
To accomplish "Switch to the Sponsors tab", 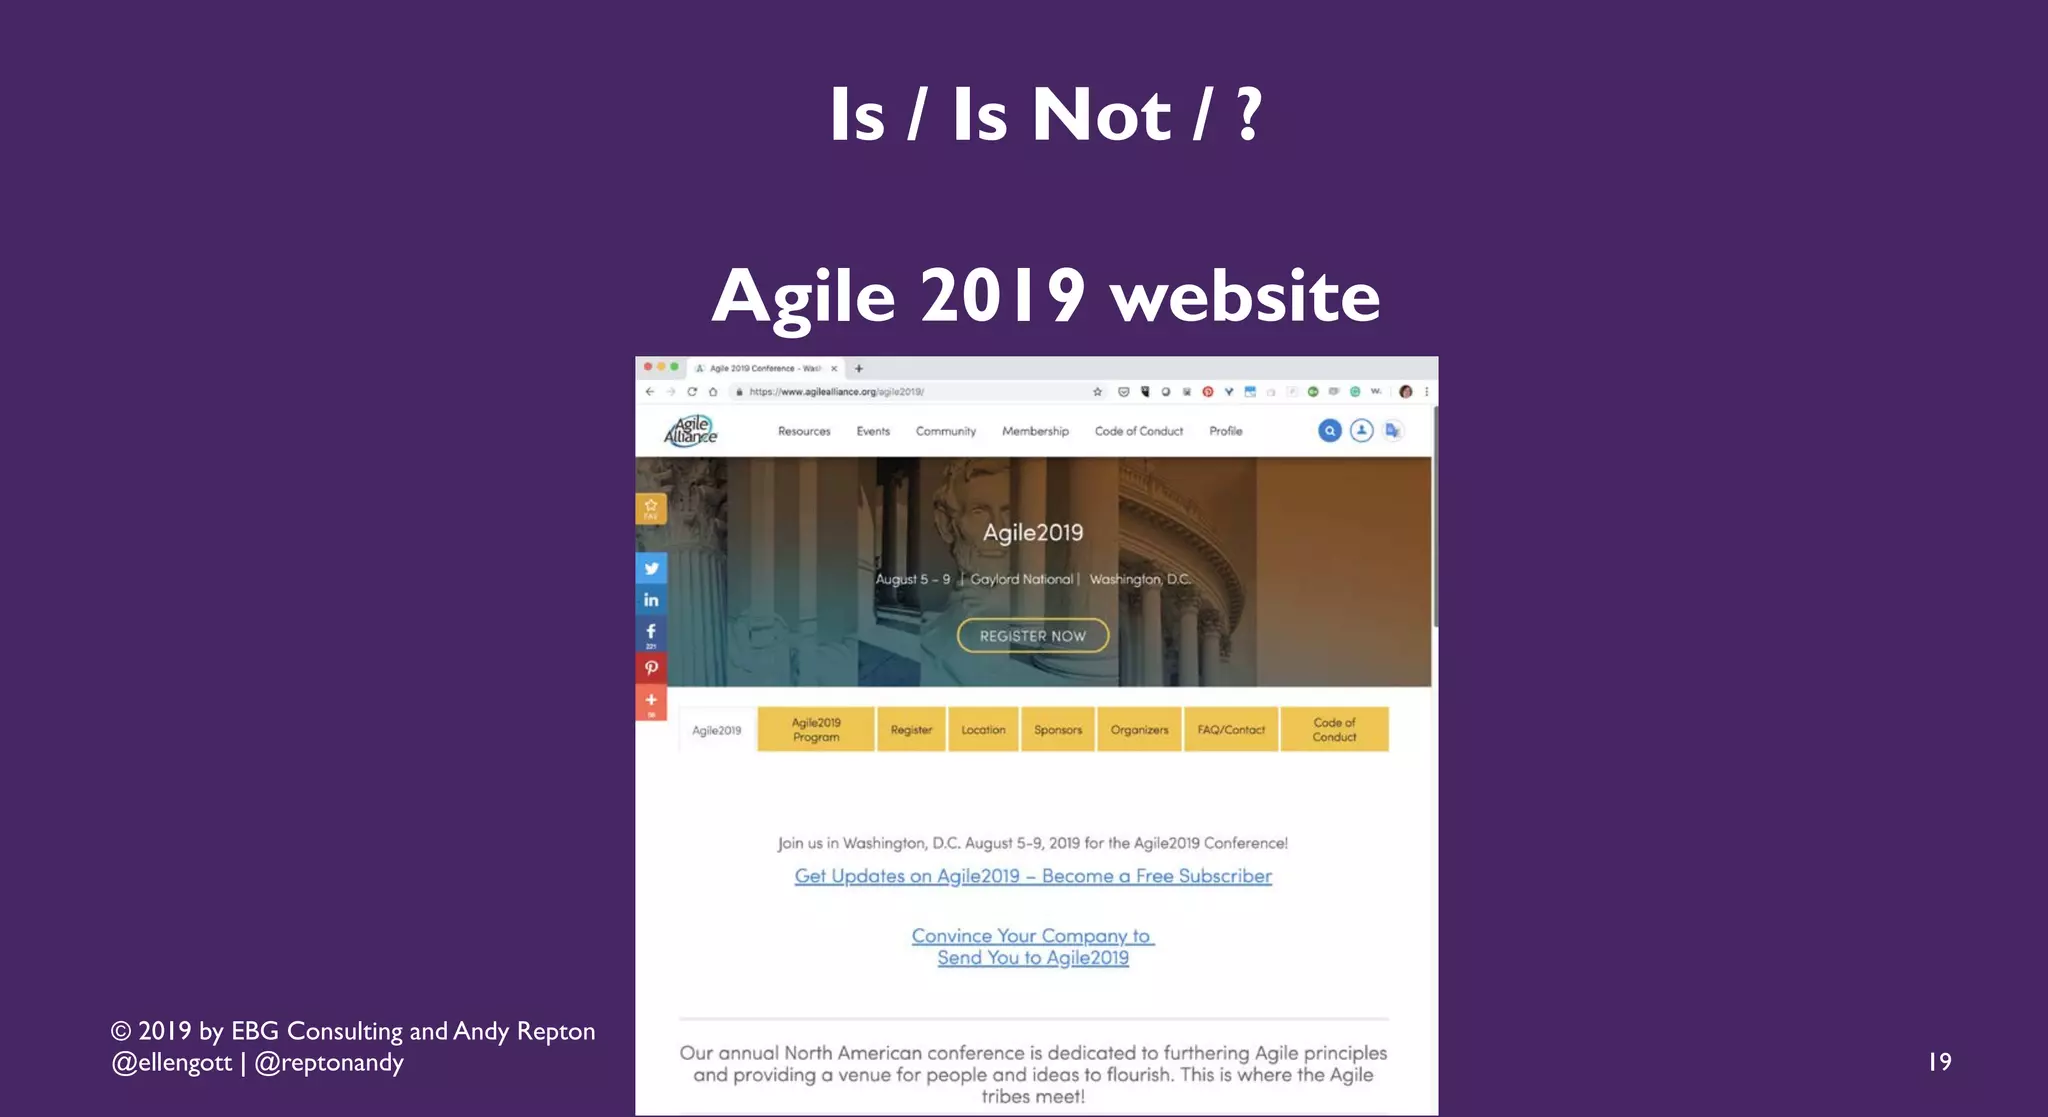I will pyautogui.click(x=1058, y=730).
